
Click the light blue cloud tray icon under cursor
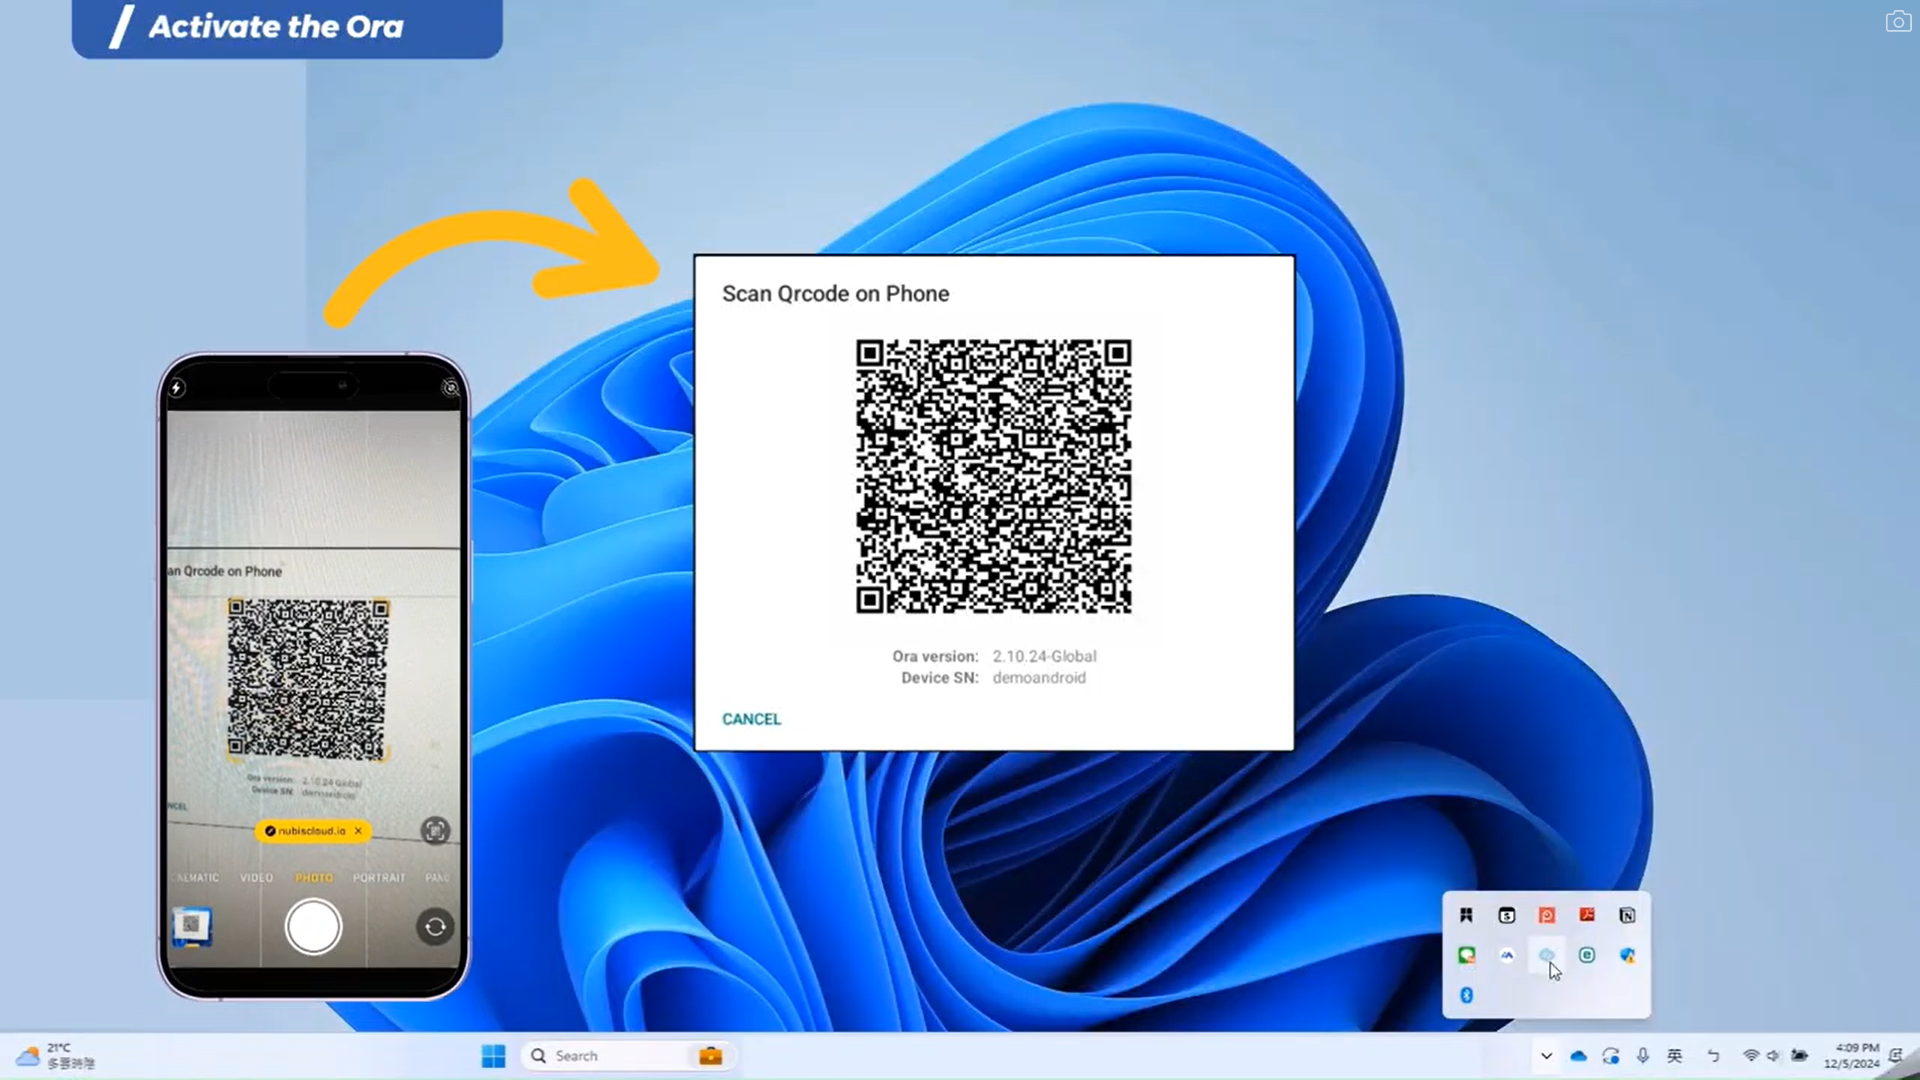pos(1546,955)
